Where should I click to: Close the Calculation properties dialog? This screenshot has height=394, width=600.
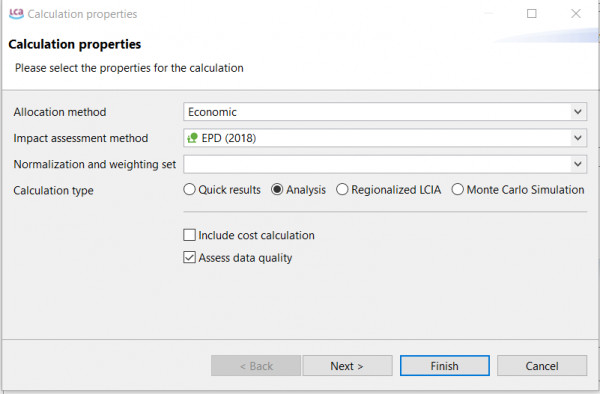click(576, 14)
